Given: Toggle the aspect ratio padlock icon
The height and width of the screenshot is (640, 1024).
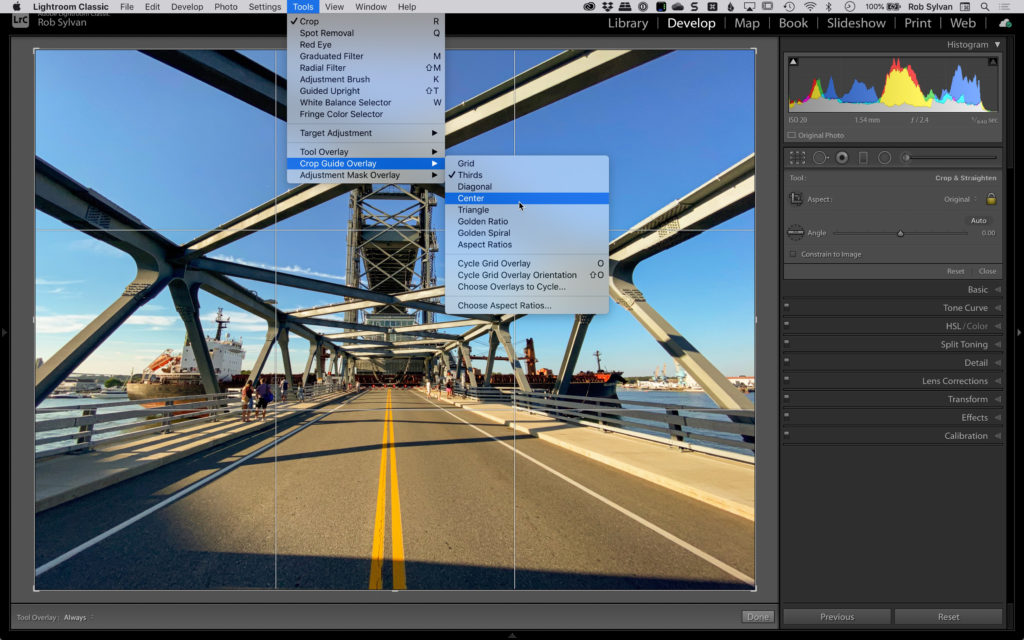Looking at the screenshot, I should (991, 199).
